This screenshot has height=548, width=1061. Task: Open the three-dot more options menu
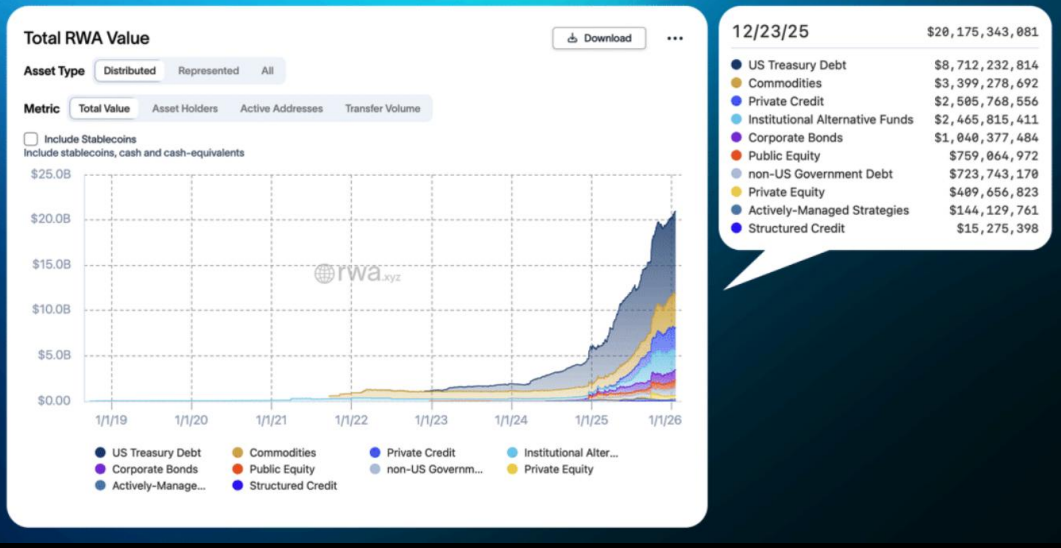[x=675, y=38]
